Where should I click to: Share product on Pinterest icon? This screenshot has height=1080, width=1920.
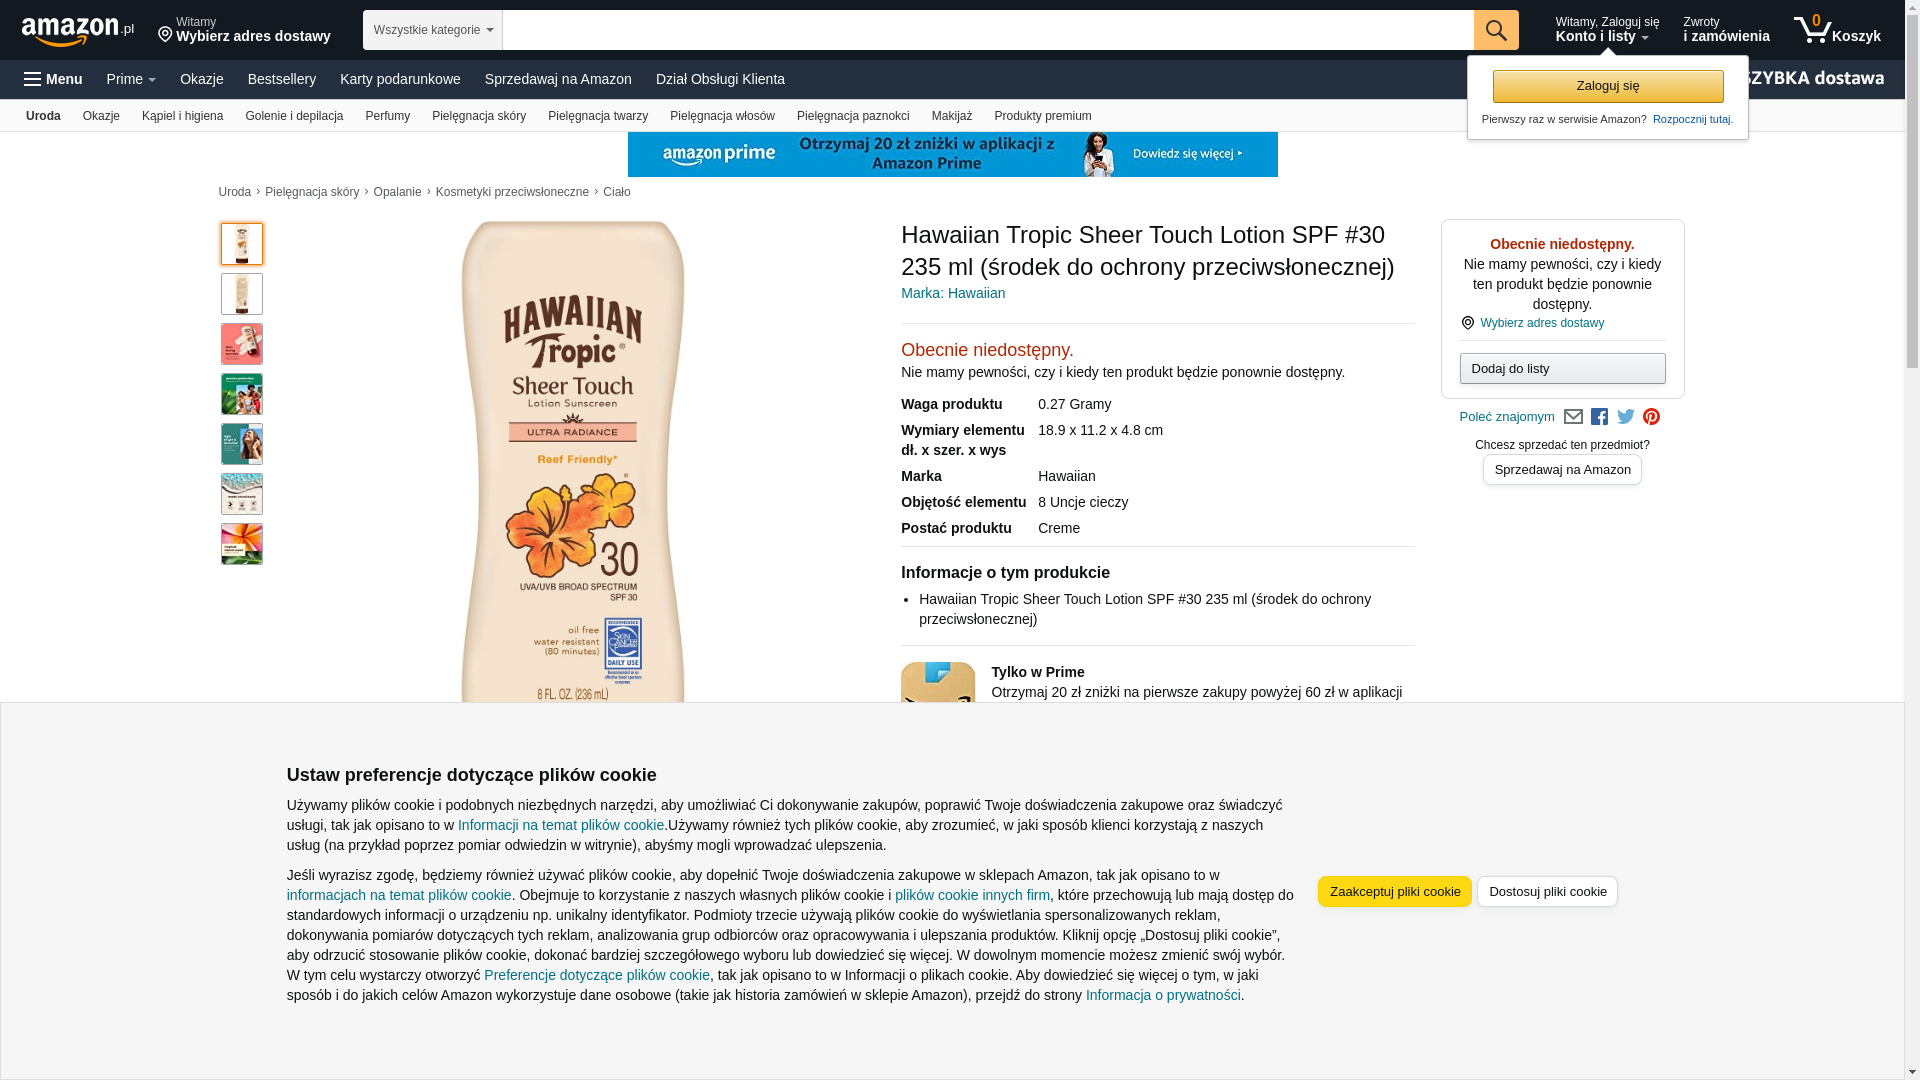pyautogui.click(x=1652, y=417)
